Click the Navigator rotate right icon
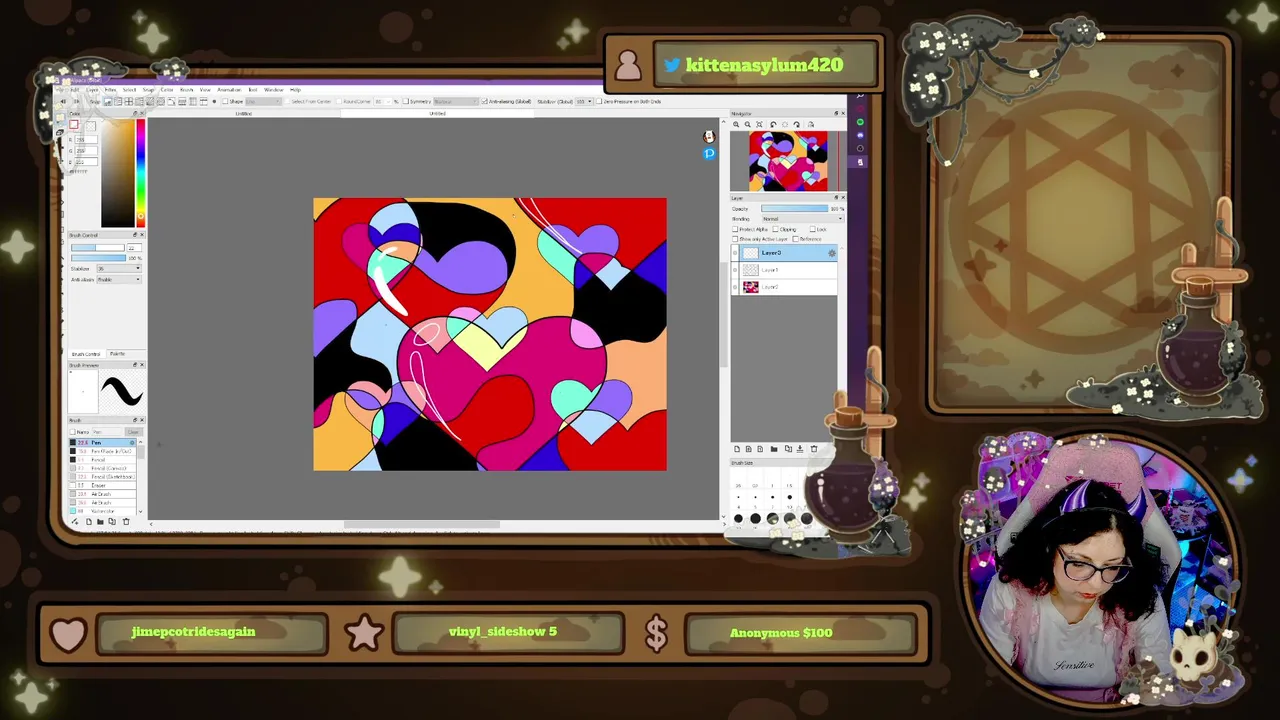Screen dimensions: 1280x720 pos(796,124)
